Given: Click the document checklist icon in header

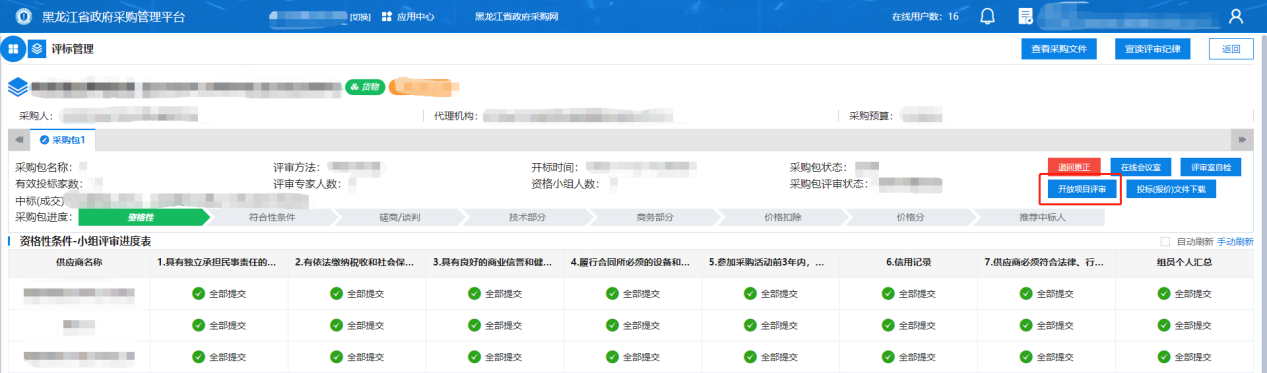Looking at the screenshot, I should click(1025, 17).
